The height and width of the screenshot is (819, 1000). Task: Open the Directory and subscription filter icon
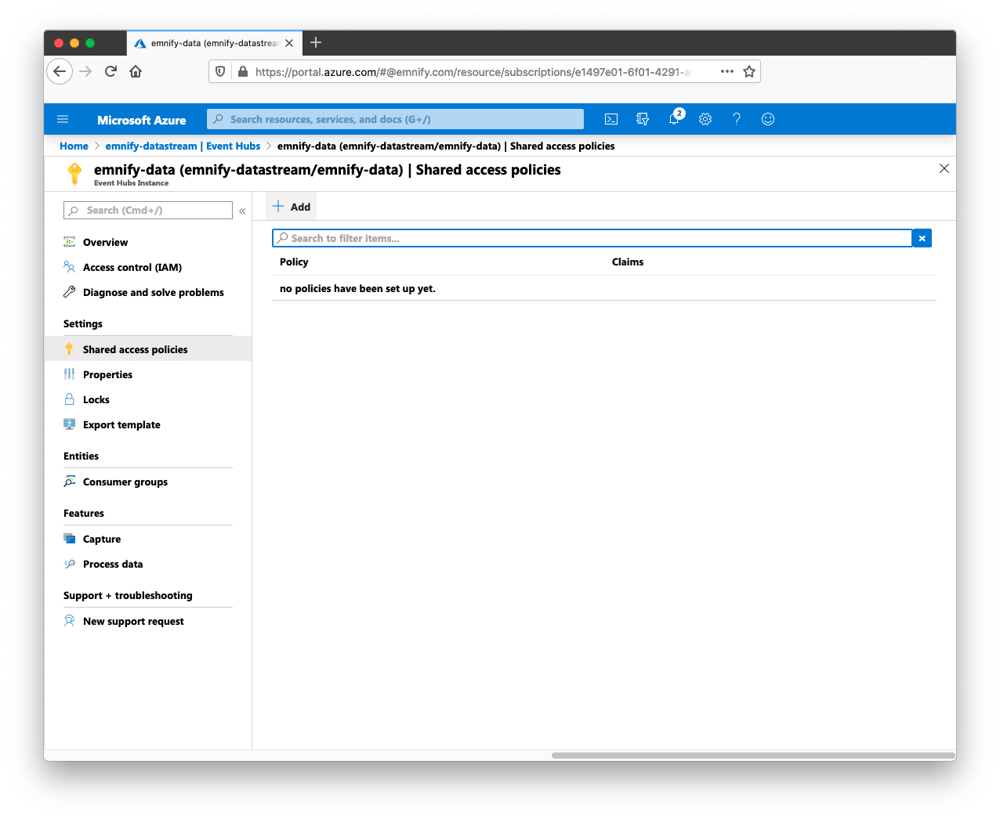[642, 119]
